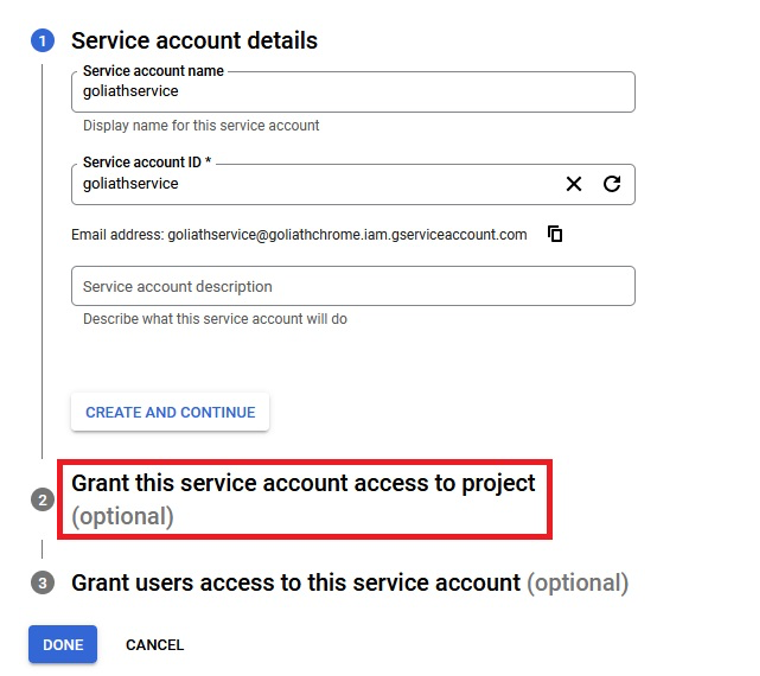Viewport: 760px width, 676px height.
Task: Regenerate the Service account ID
Action: pos(612,184)
